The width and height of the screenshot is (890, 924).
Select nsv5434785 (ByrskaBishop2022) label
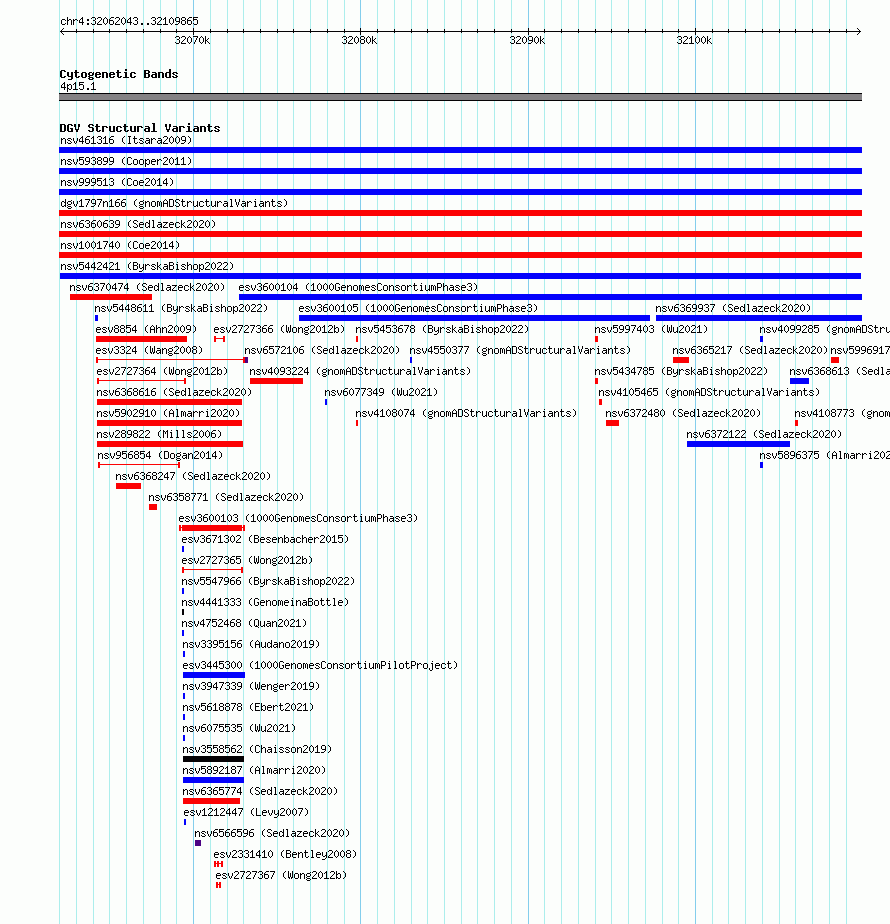pyautogui.click(x=681, y=371)
